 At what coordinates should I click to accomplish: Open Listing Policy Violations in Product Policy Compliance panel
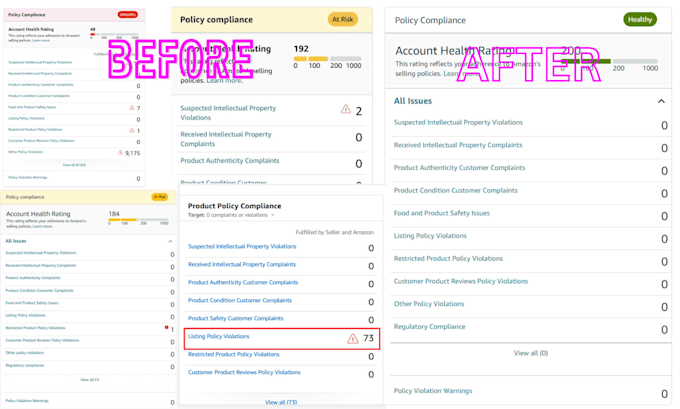pyautogui.click(x=219, y=336)
